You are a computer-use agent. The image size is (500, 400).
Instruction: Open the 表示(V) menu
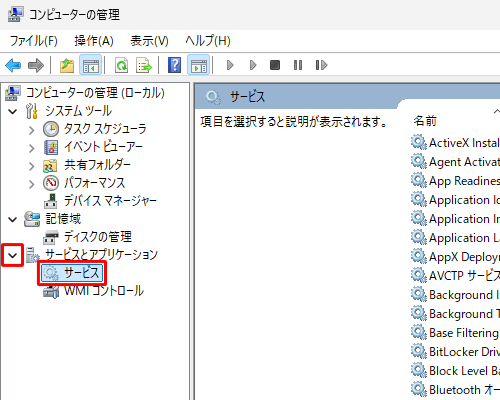(x=149, y=41)
